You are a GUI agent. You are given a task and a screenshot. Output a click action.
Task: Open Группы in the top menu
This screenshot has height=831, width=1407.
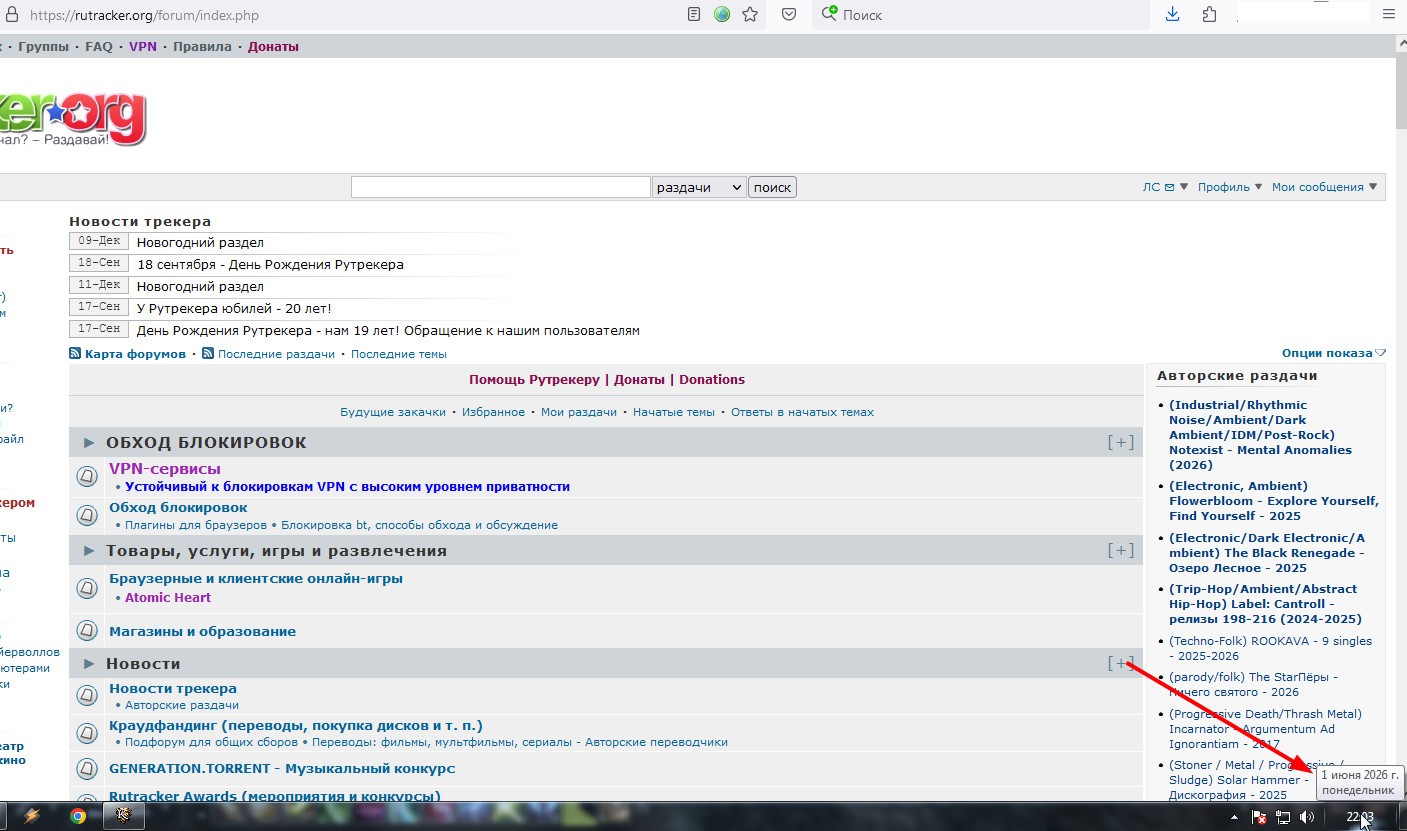coord(44,47)
